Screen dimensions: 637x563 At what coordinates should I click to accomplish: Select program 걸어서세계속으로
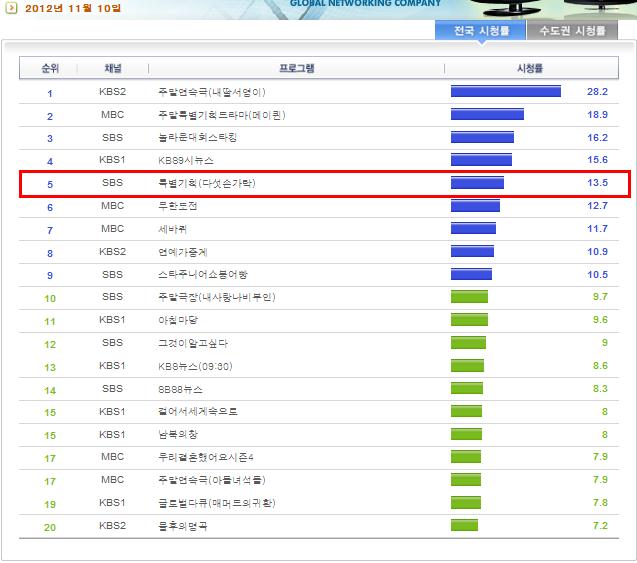[x=197, y=411]
